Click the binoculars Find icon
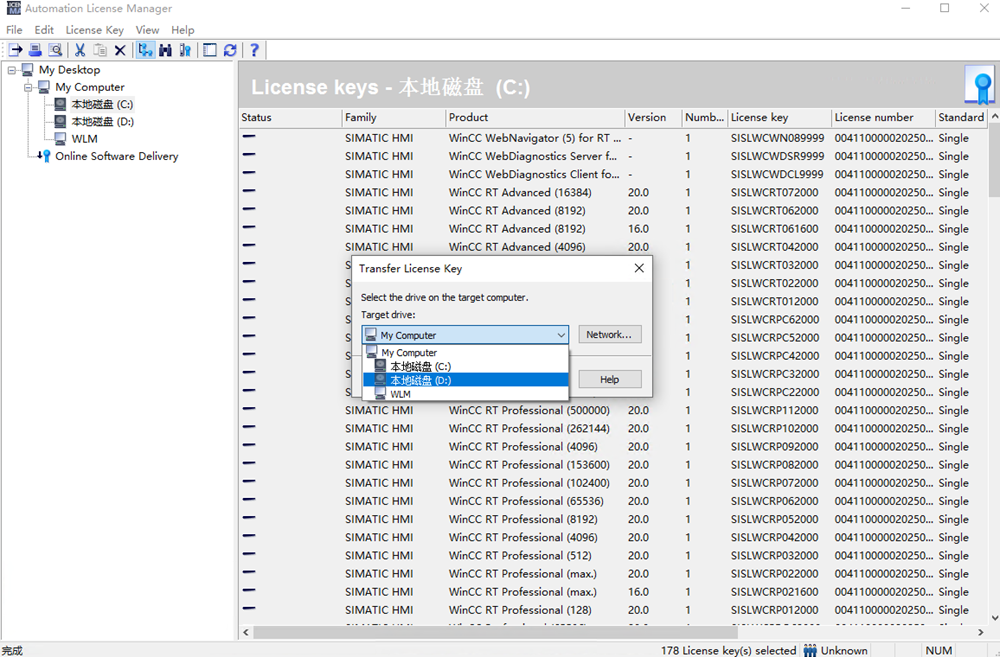This screenshot has width=1000, height=657. 166,50
